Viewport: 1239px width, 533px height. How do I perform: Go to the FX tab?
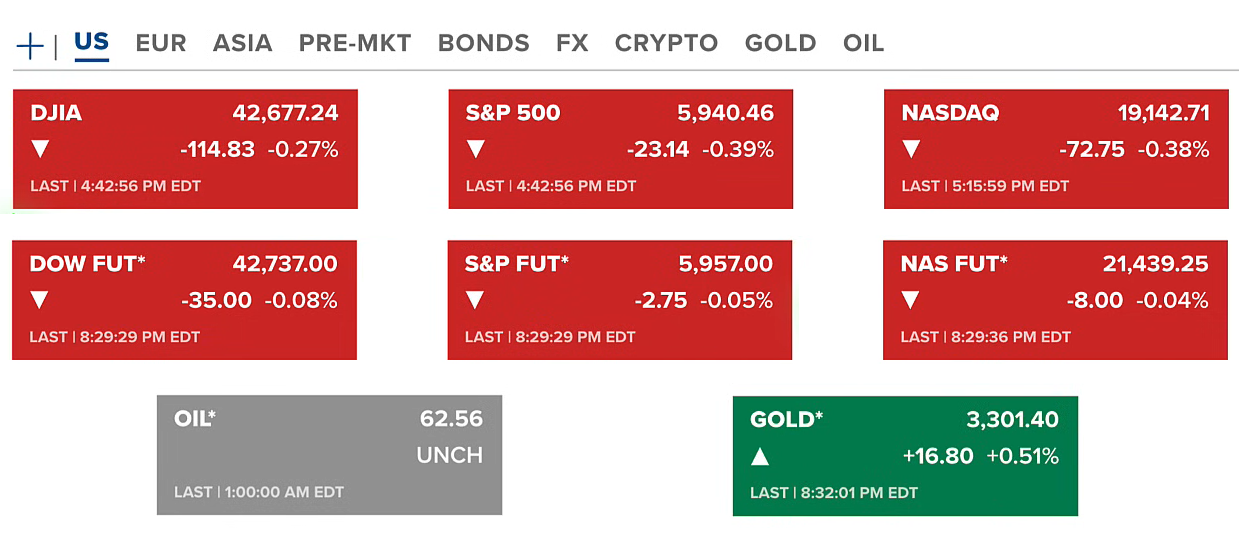click(x=572, y=44)
